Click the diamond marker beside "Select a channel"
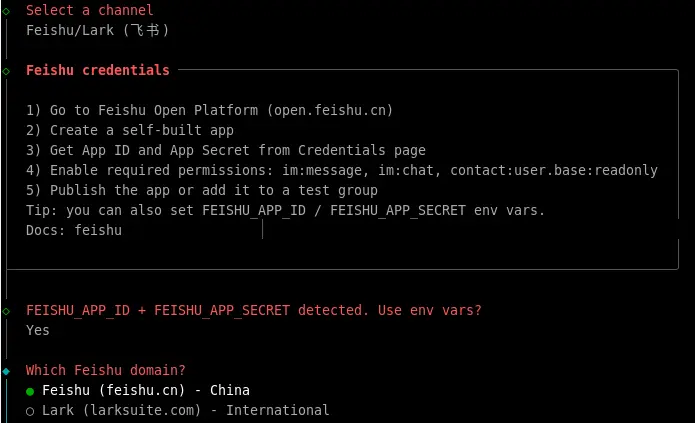695x423 pixels. (6, 10)
